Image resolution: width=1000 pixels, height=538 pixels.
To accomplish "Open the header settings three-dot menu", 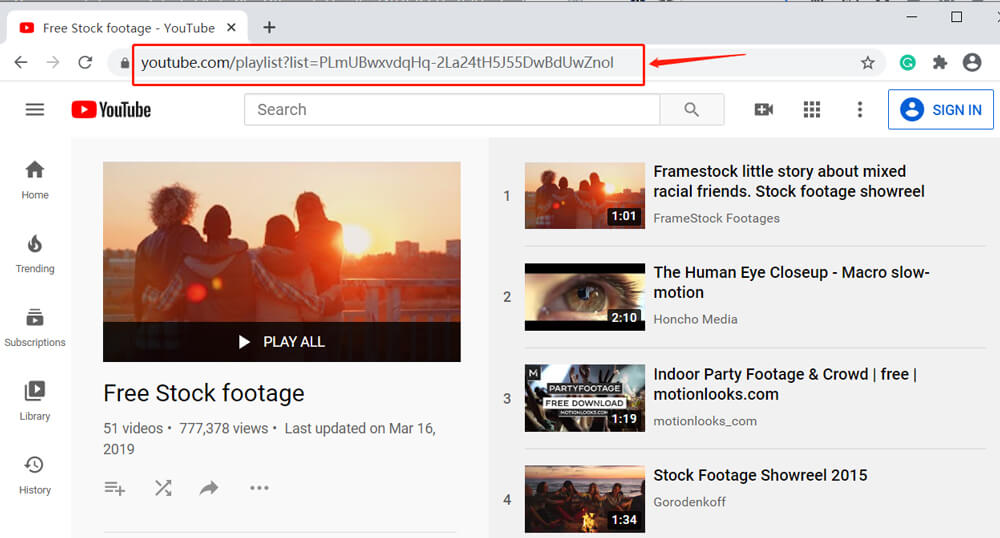I will pos(860,110).
